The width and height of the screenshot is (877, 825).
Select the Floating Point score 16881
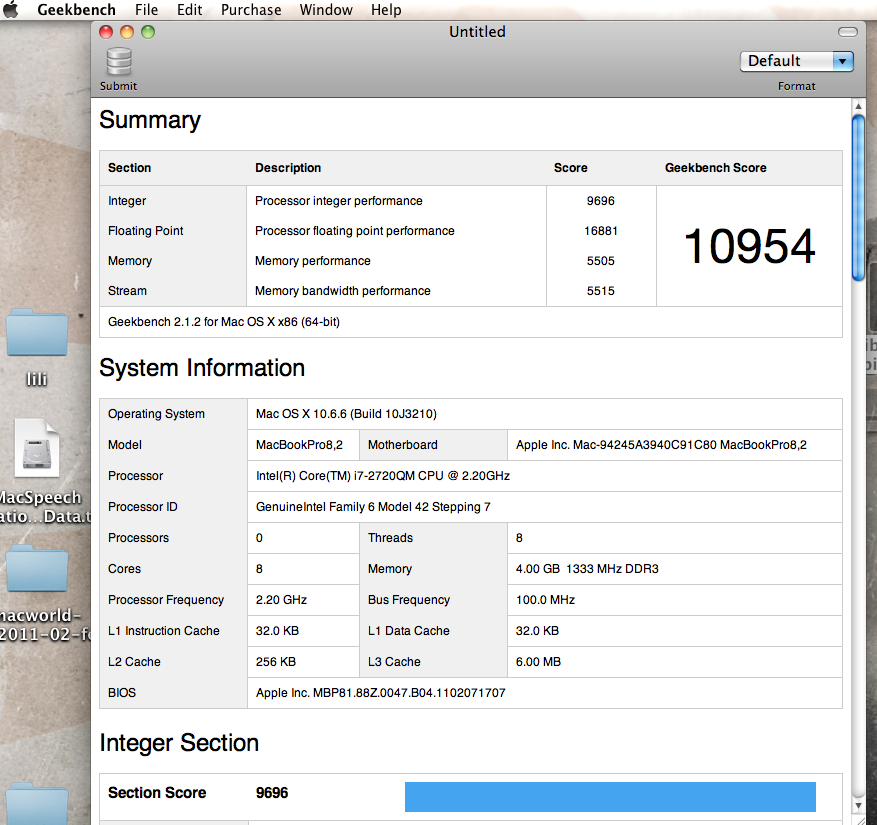point(601,231)
